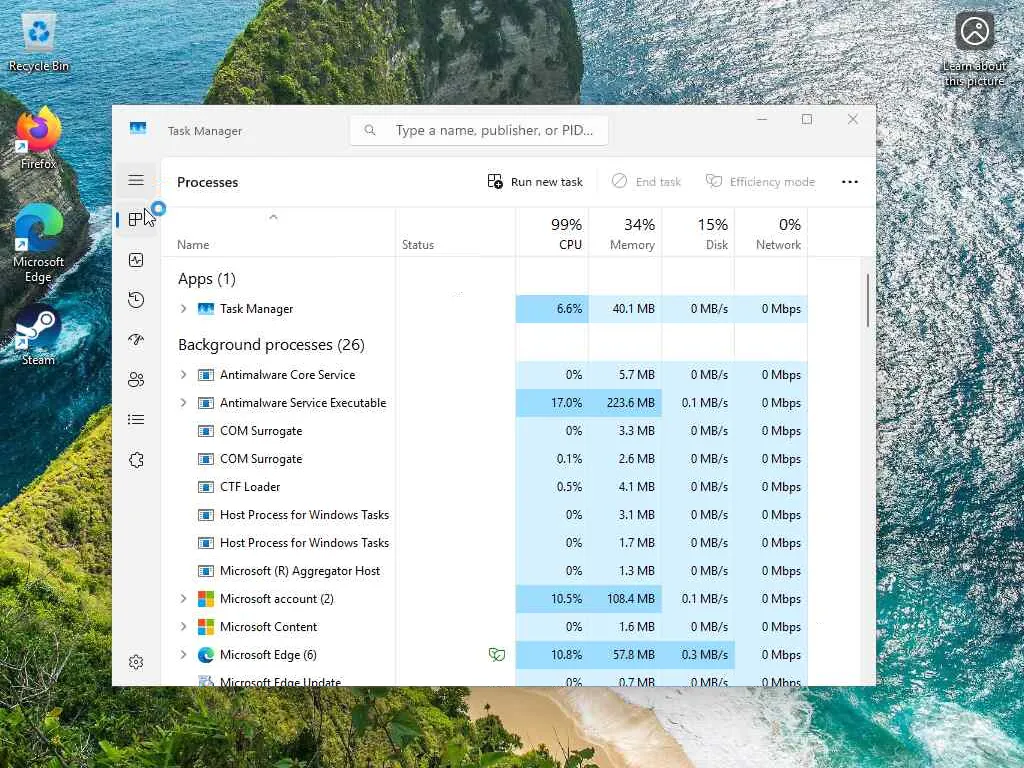This screenshot has height=768, width=1024.
Task: Sort processes by CPU column
Action: 552,232
